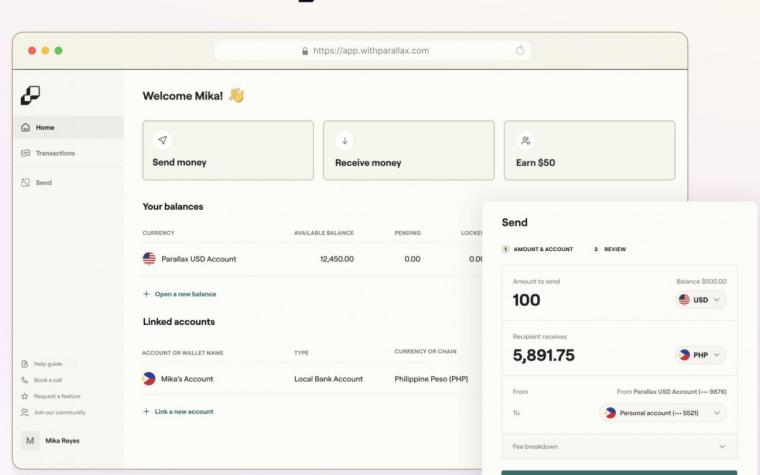Click the Balance $500.00 label
Image resolution: width=760 pixels, height=475 pixels.
(701, 282)
